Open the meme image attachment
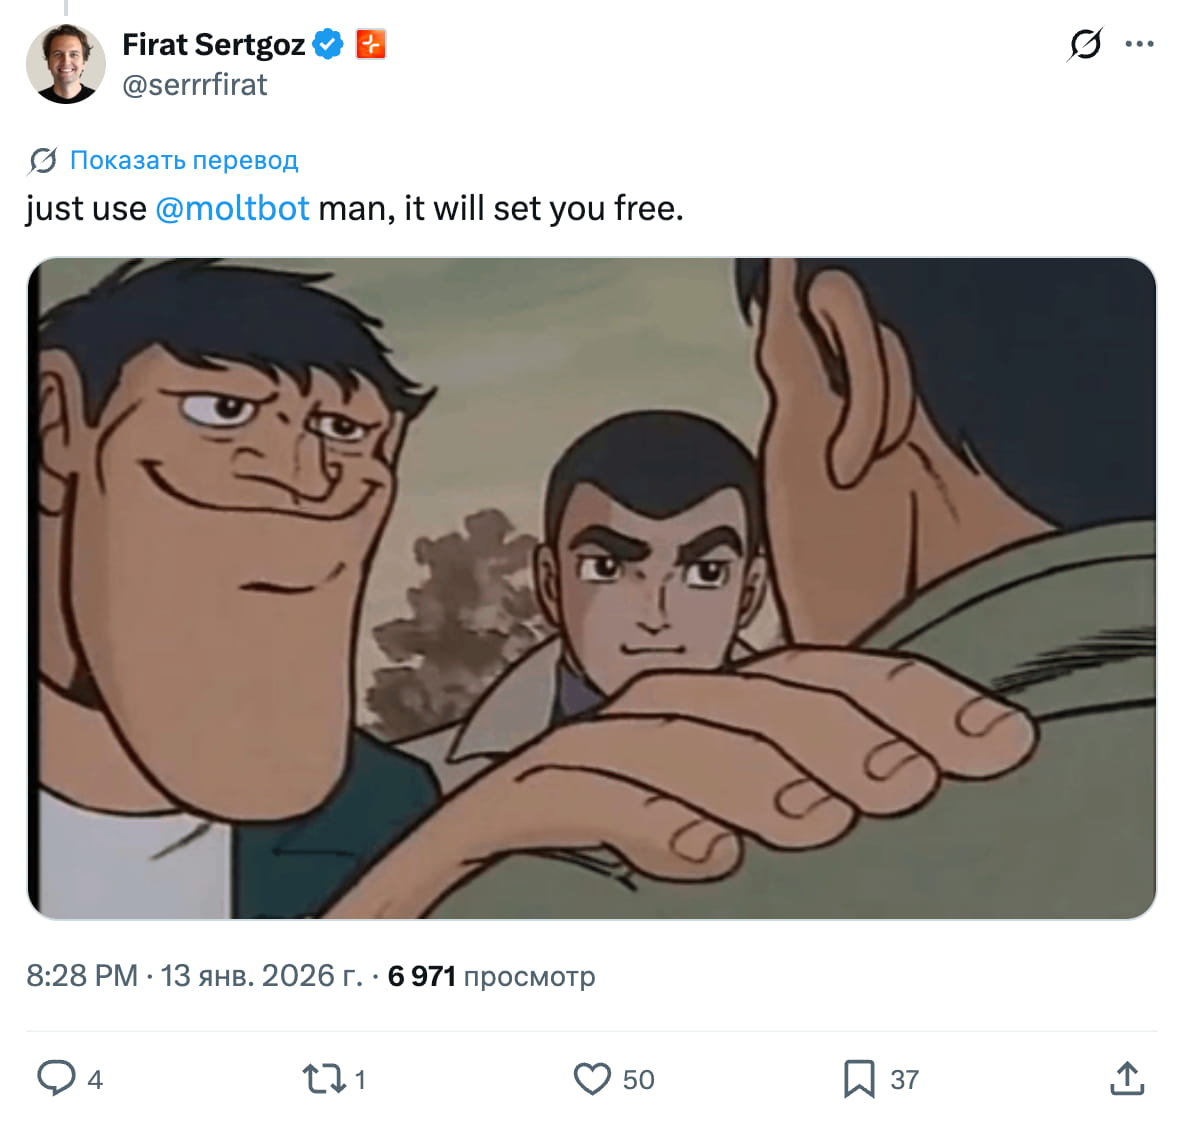1188x1122 pixels. pyautogui.click(x=594, y=588)
